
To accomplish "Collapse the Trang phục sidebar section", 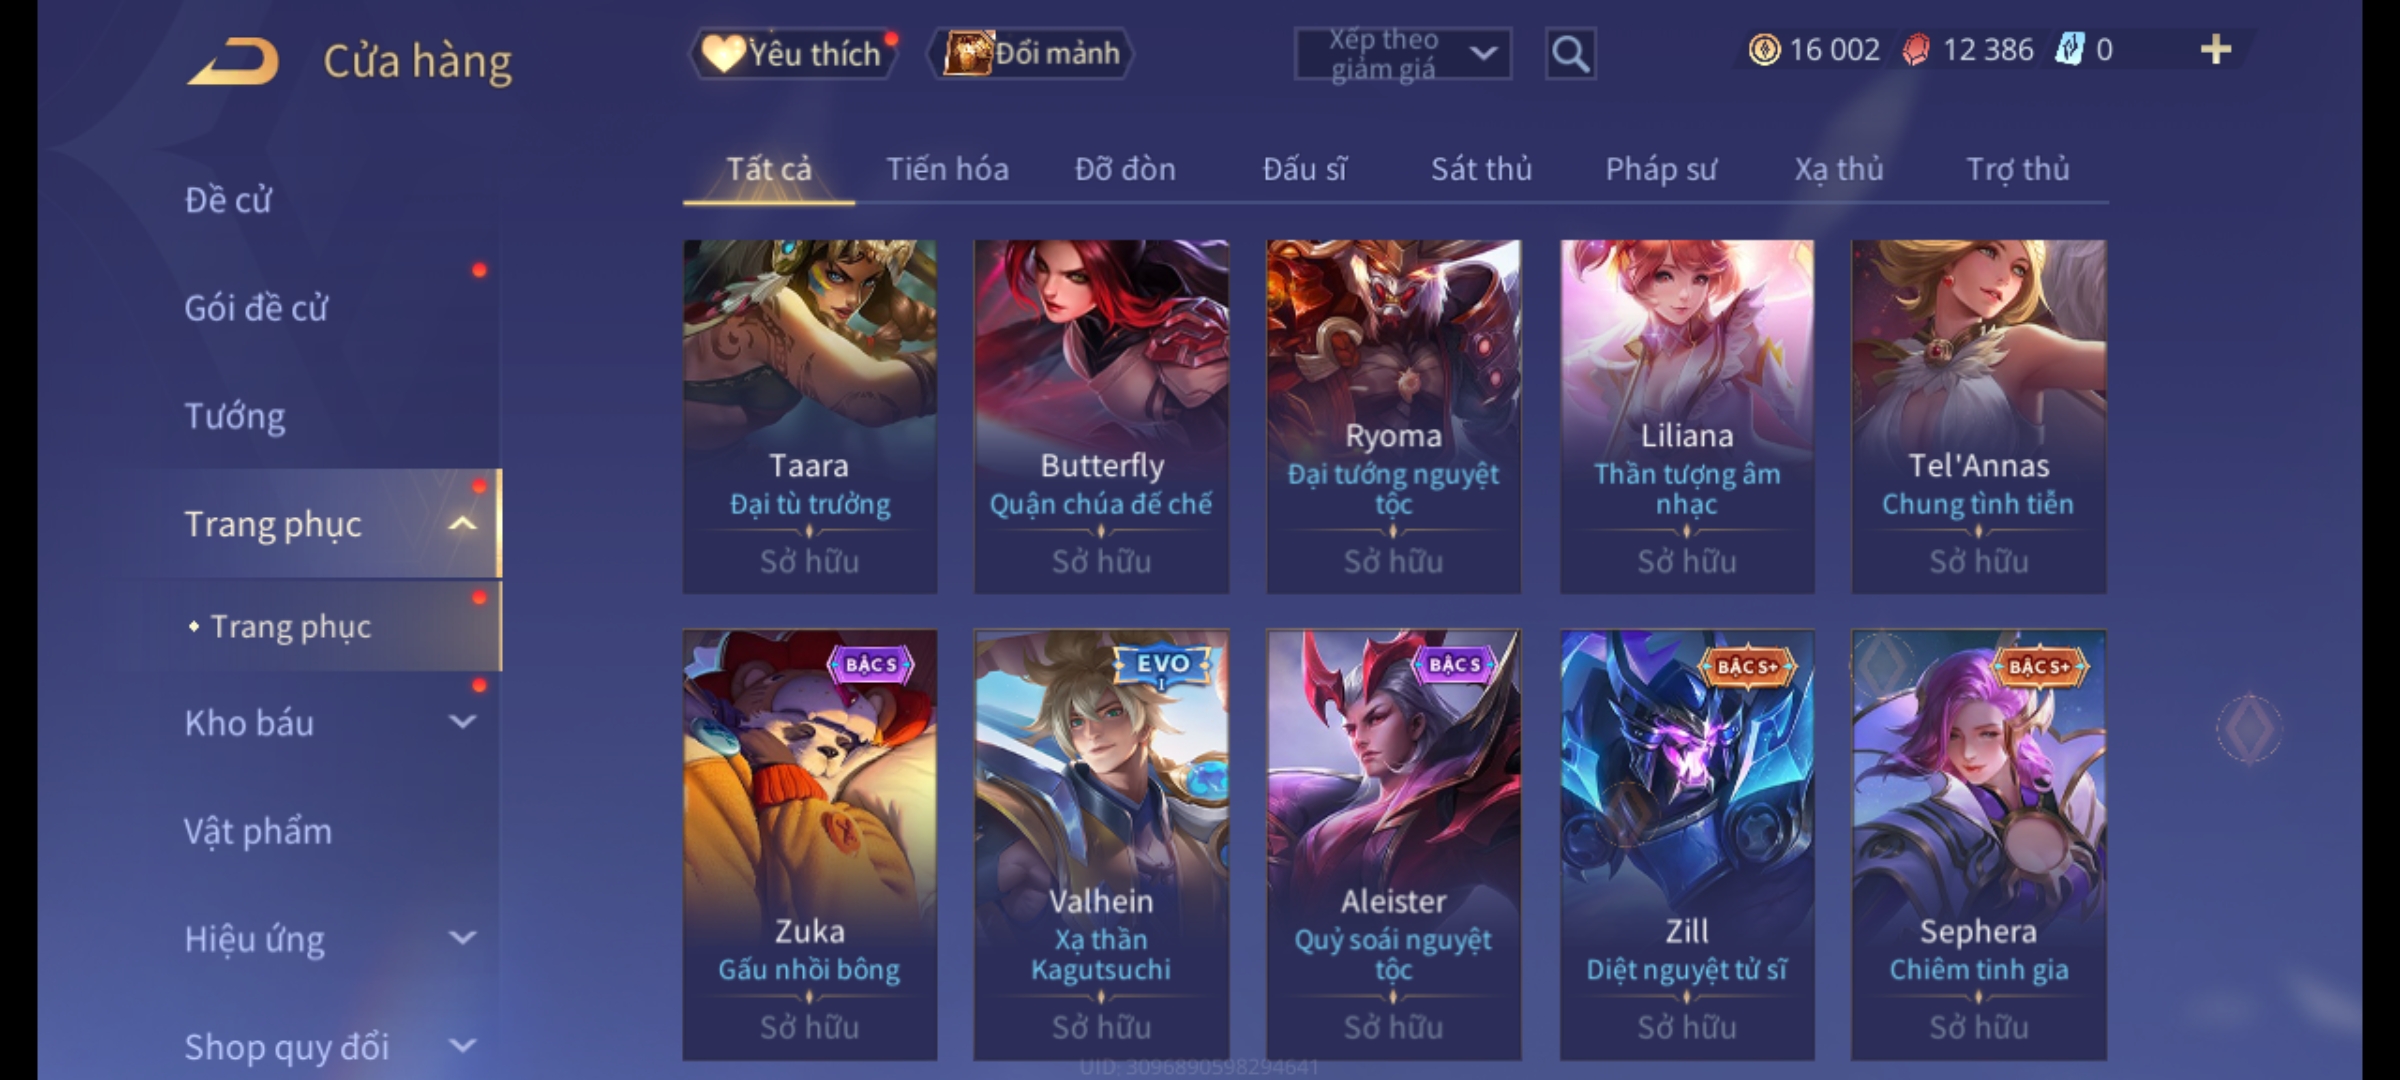I will point(462,524).
